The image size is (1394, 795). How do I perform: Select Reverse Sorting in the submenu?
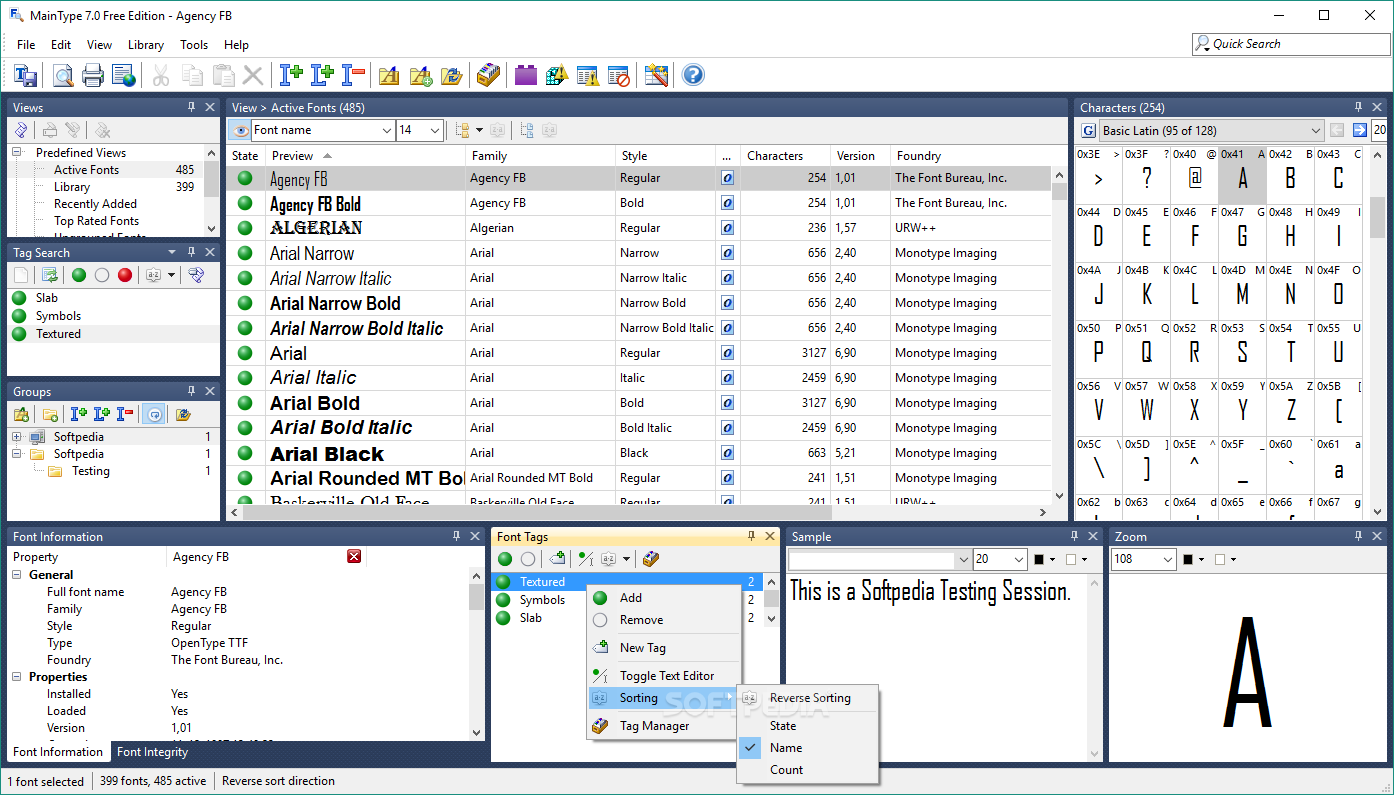coord(808,698)
